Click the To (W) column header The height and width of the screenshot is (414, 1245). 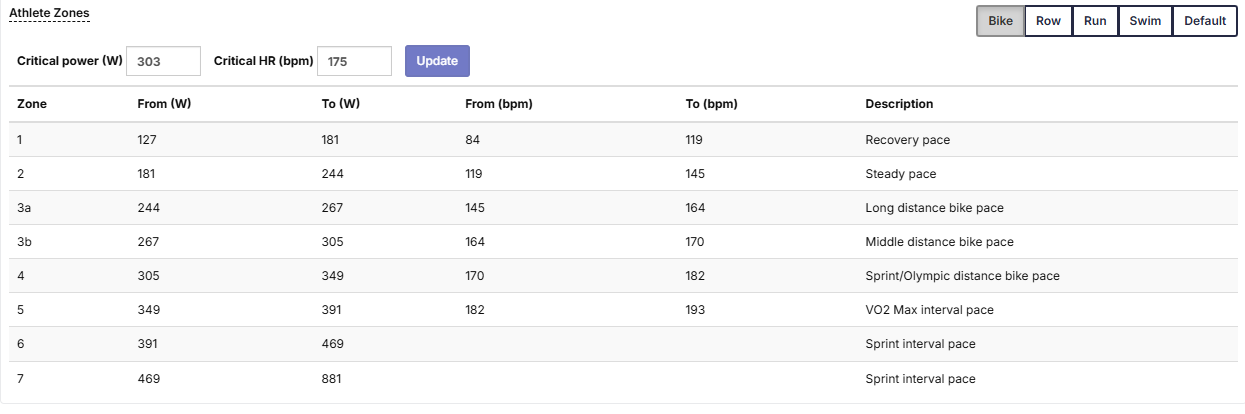(x=340, y=104)
